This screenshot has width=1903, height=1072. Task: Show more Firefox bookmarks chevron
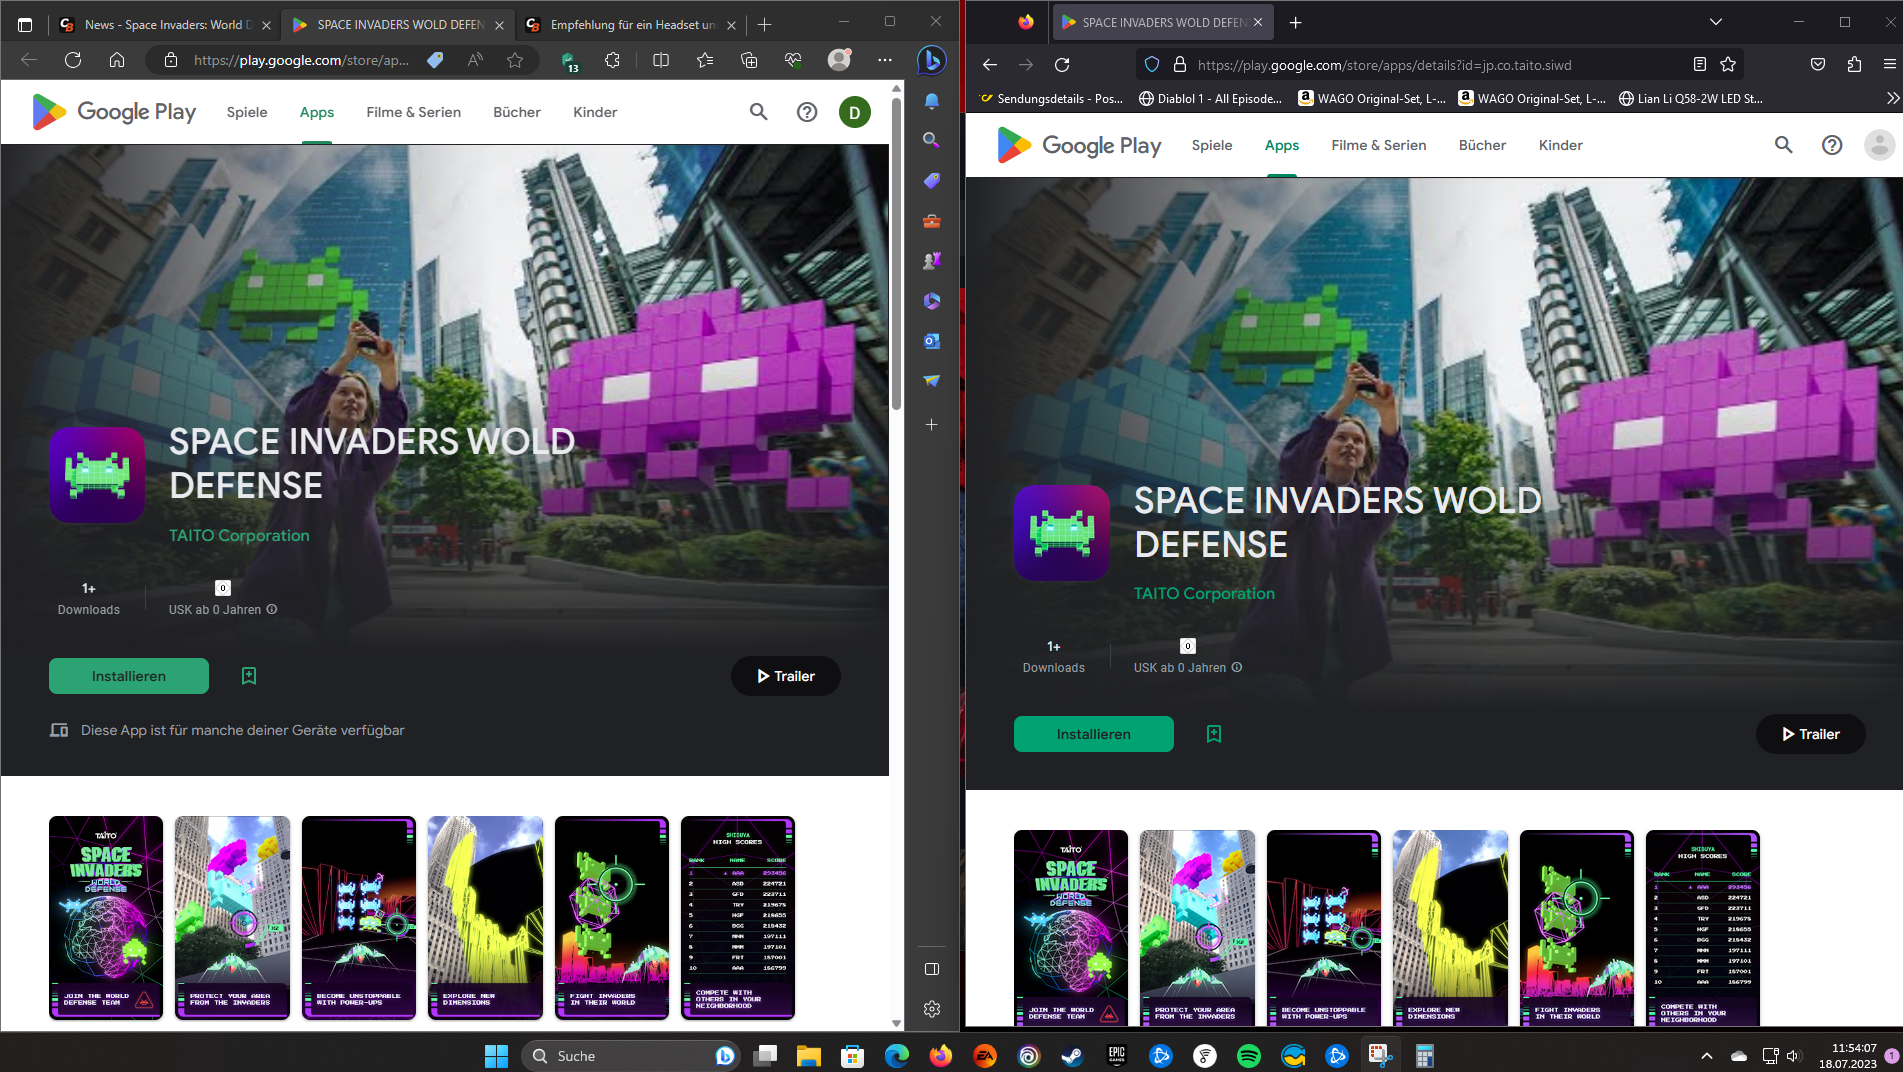coord(1892,98)
